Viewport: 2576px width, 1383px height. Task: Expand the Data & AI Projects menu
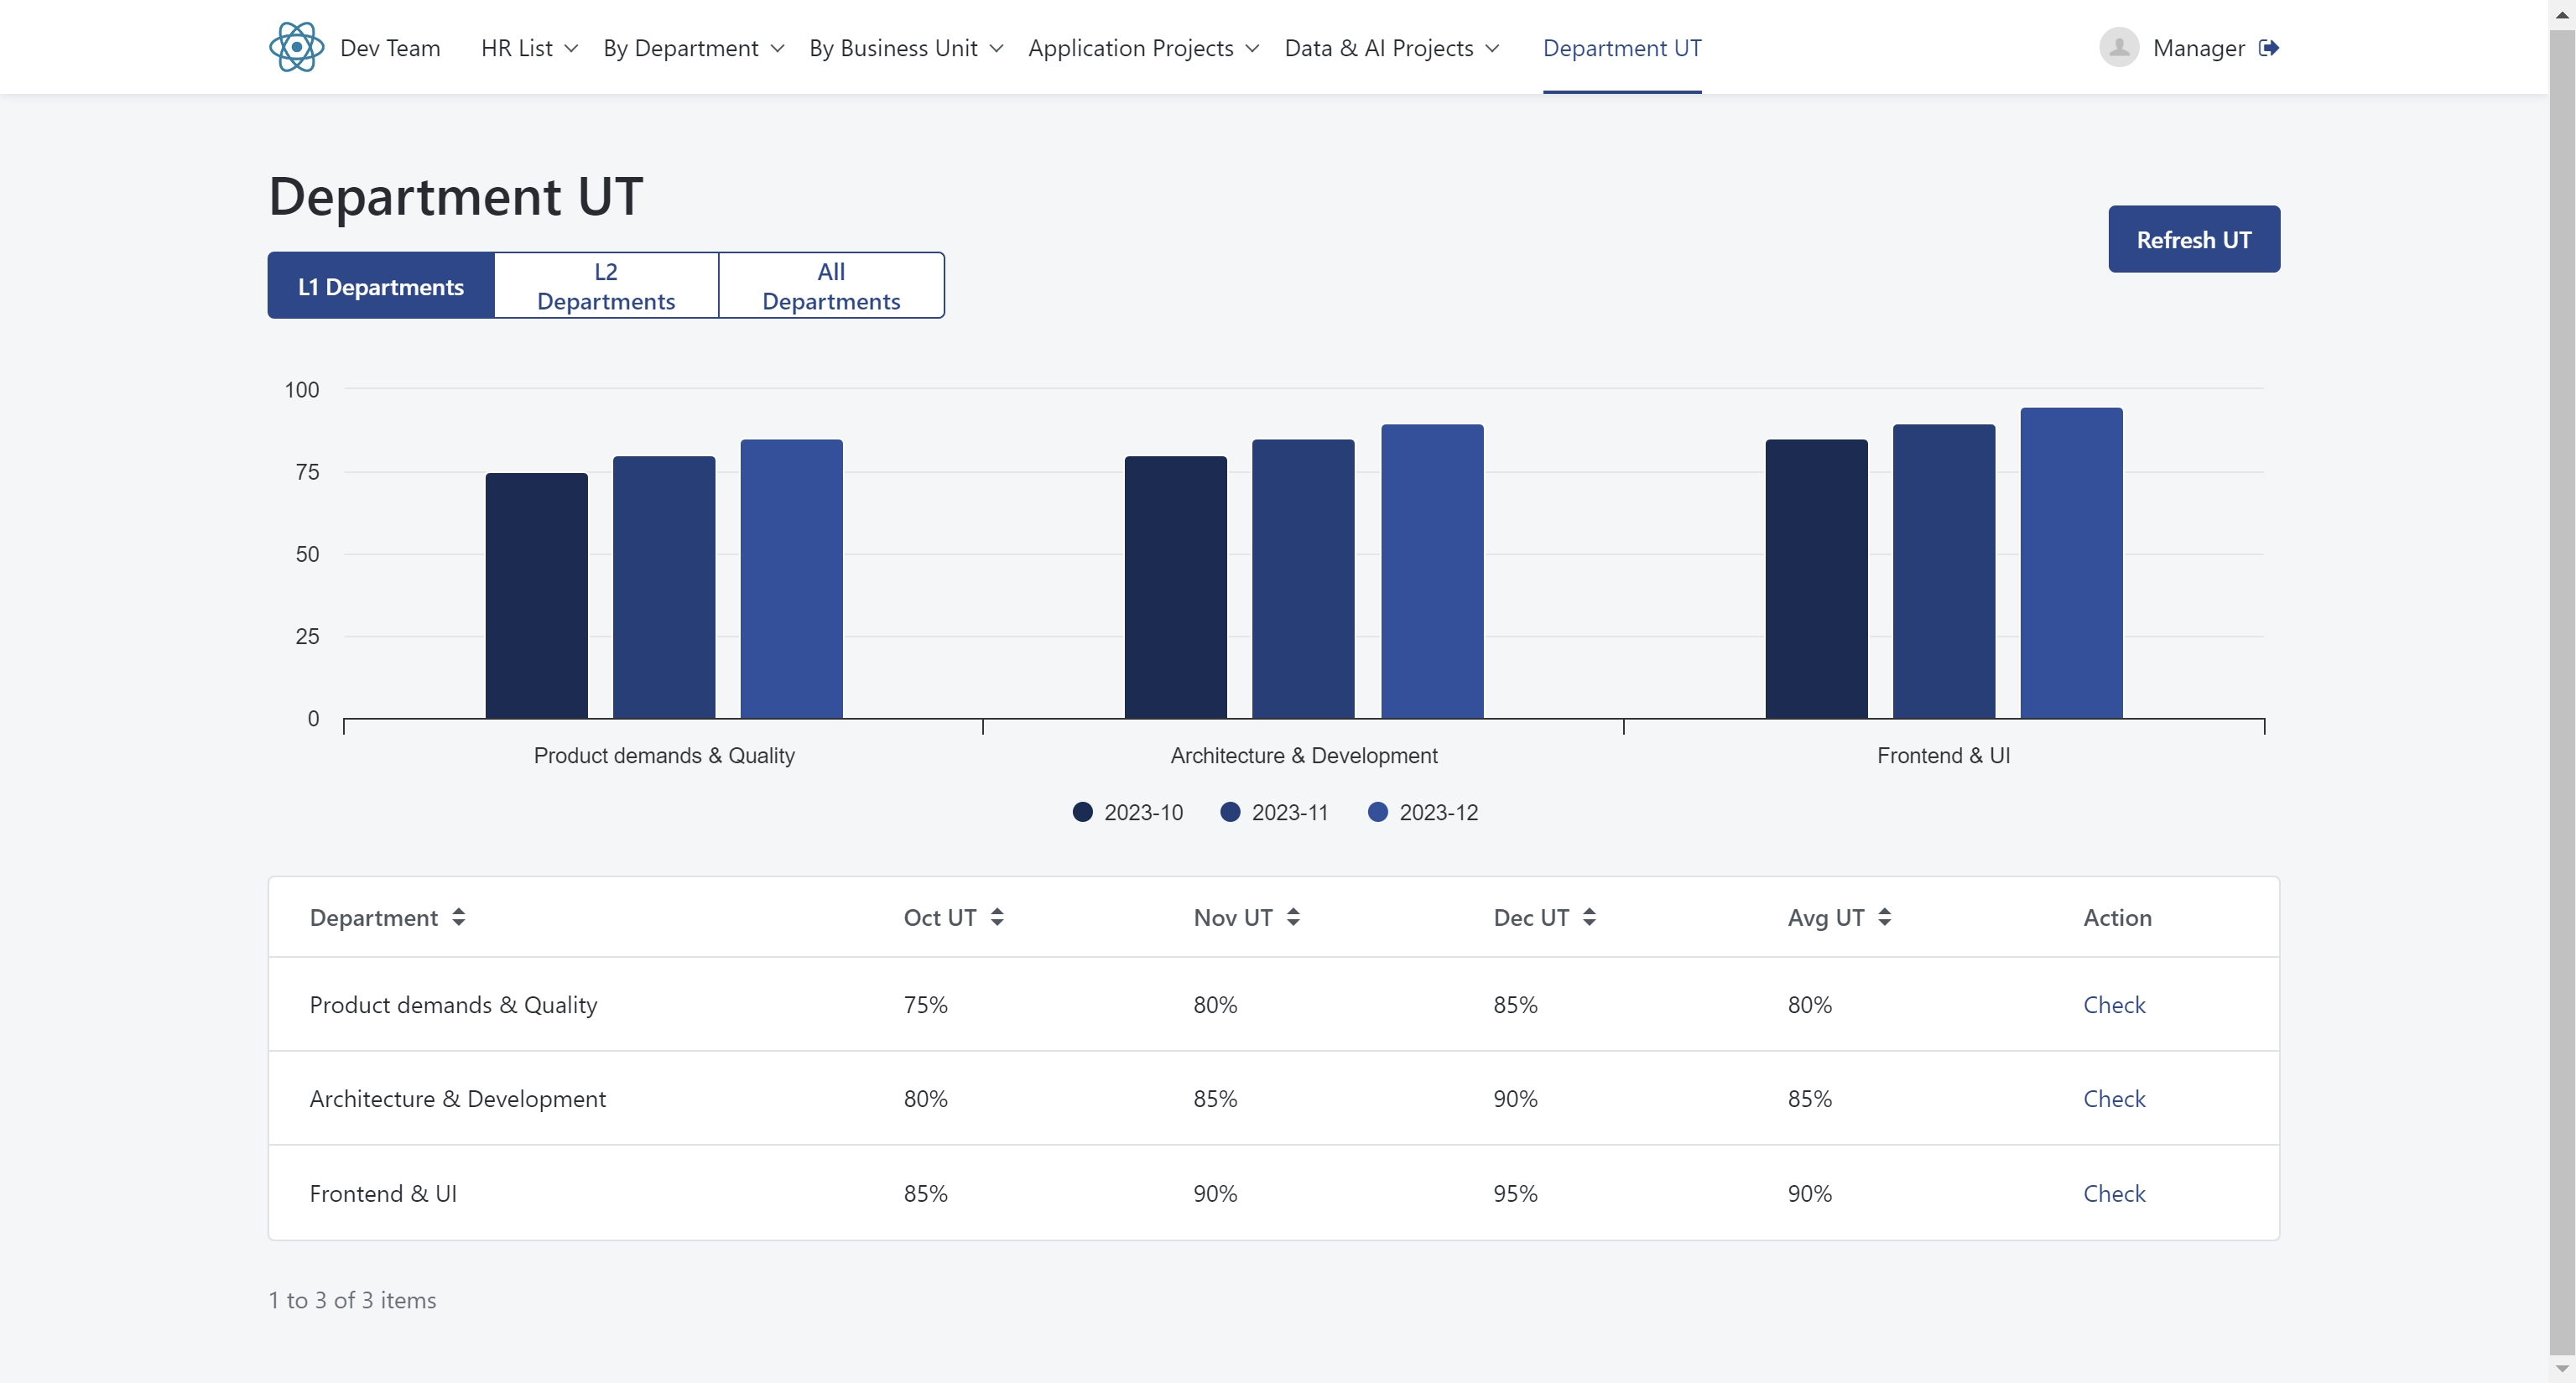pos(1392,48)
